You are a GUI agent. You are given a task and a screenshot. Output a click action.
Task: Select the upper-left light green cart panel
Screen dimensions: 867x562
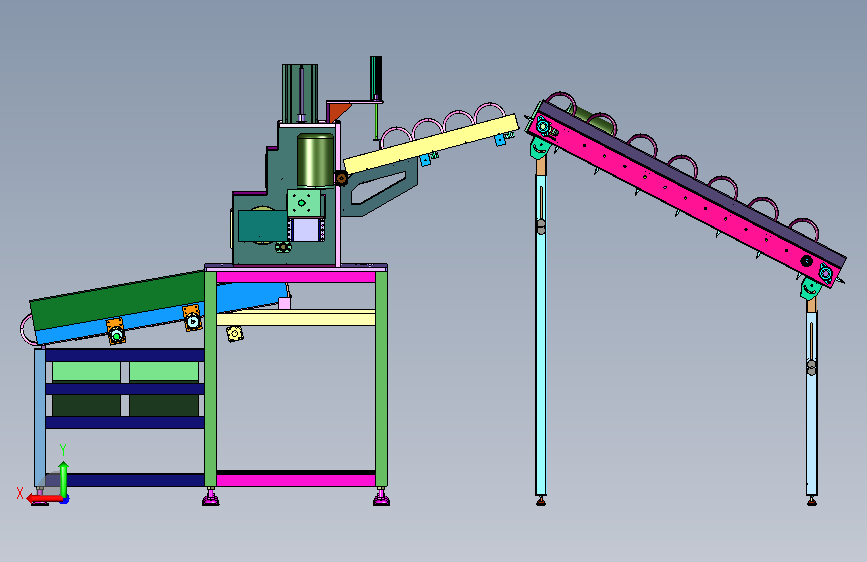click(x=86, y=371)
